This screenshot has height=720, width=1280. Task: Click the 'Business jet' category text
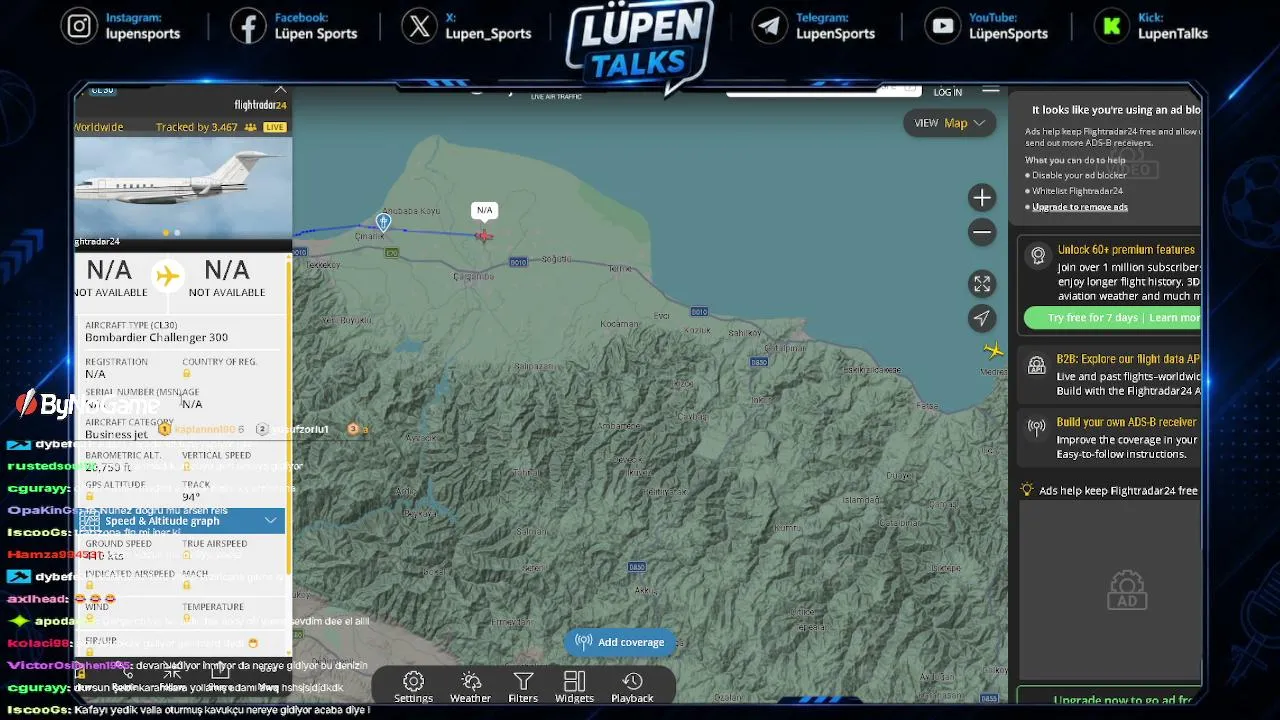[116, 434]
